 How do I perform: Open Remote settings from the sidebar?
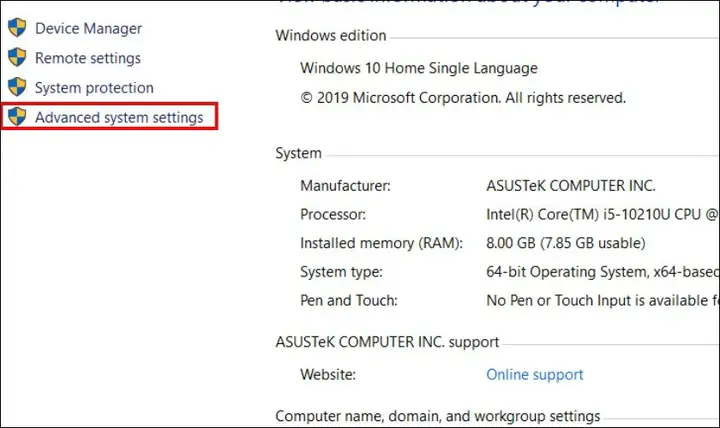88,58
